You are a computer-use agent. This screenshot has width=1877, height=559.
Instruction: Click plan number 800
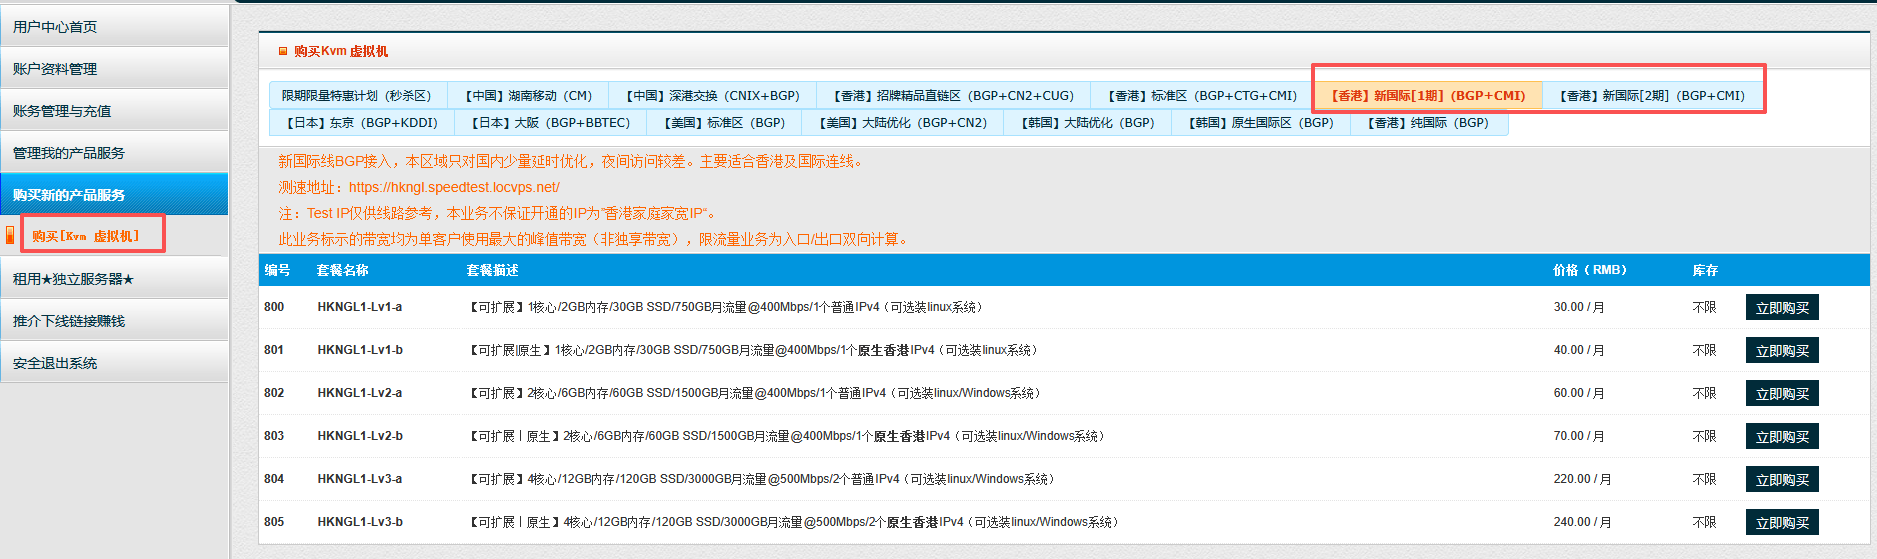point(274,307)
